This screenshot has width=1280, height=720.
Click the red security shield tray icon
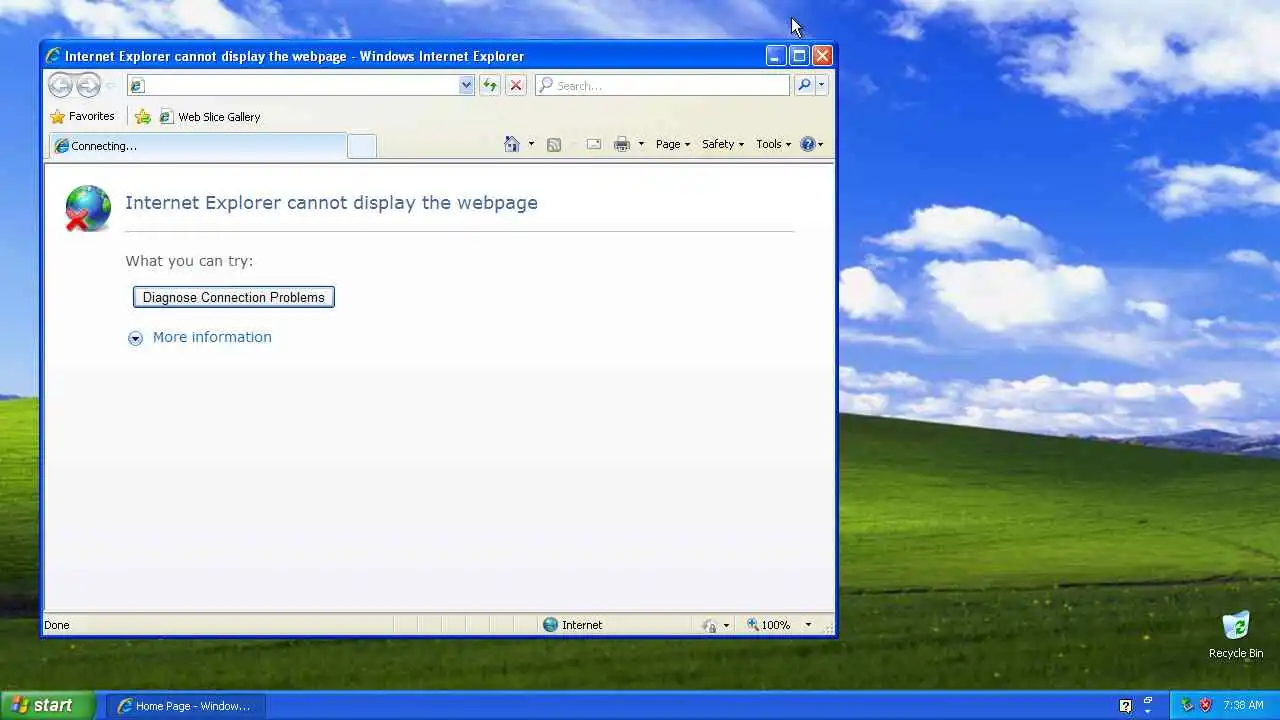1205,705
